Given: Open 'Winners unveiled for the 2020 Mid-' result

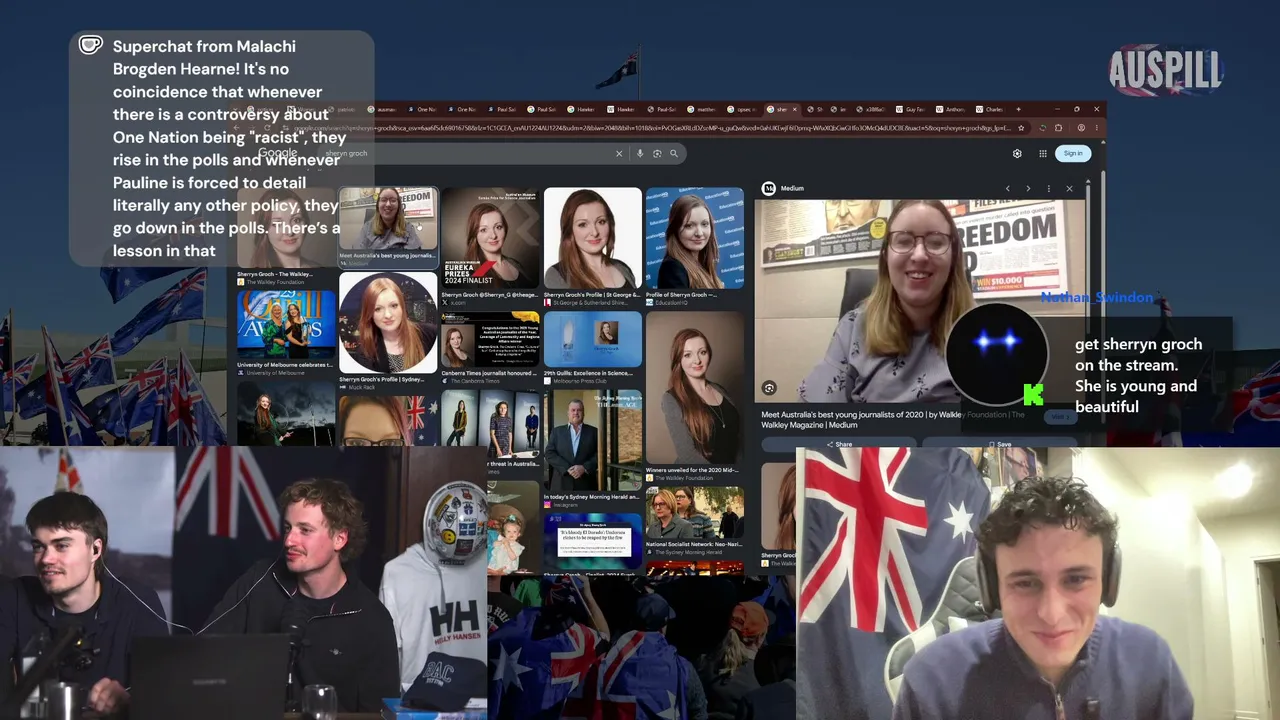Looking at the screenshot, I should pyautogui.click(x=694, y=470).
